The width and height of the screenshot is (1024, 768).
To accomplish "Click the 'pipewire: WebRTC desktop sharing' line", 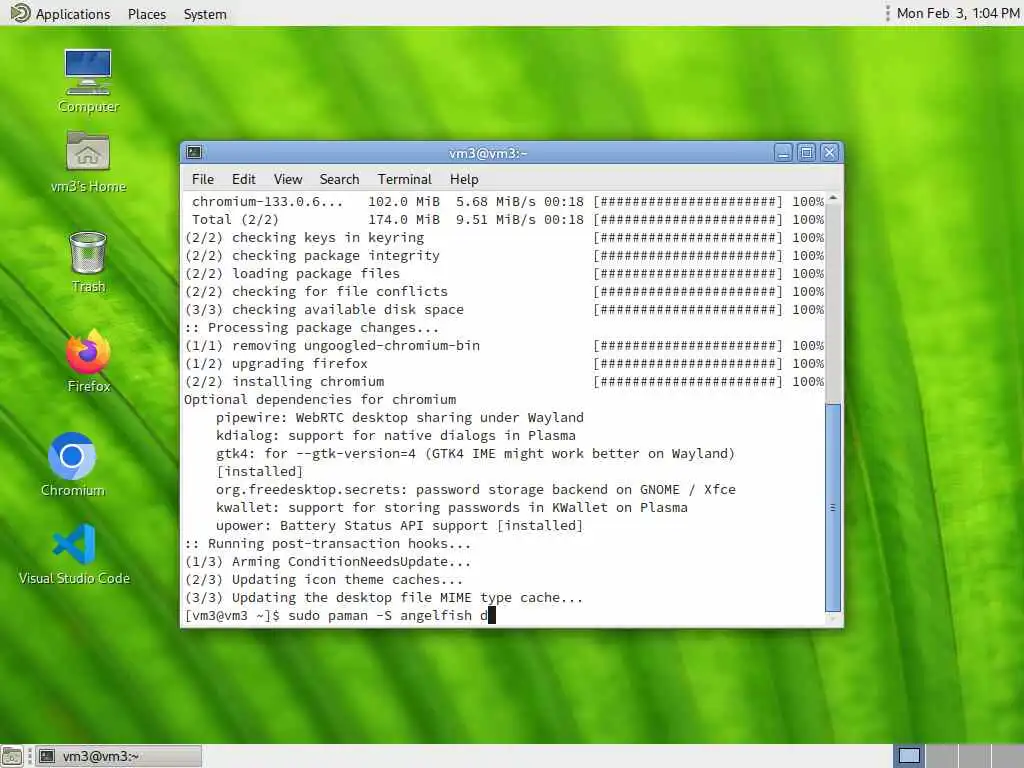I will [x=400, y=417].
